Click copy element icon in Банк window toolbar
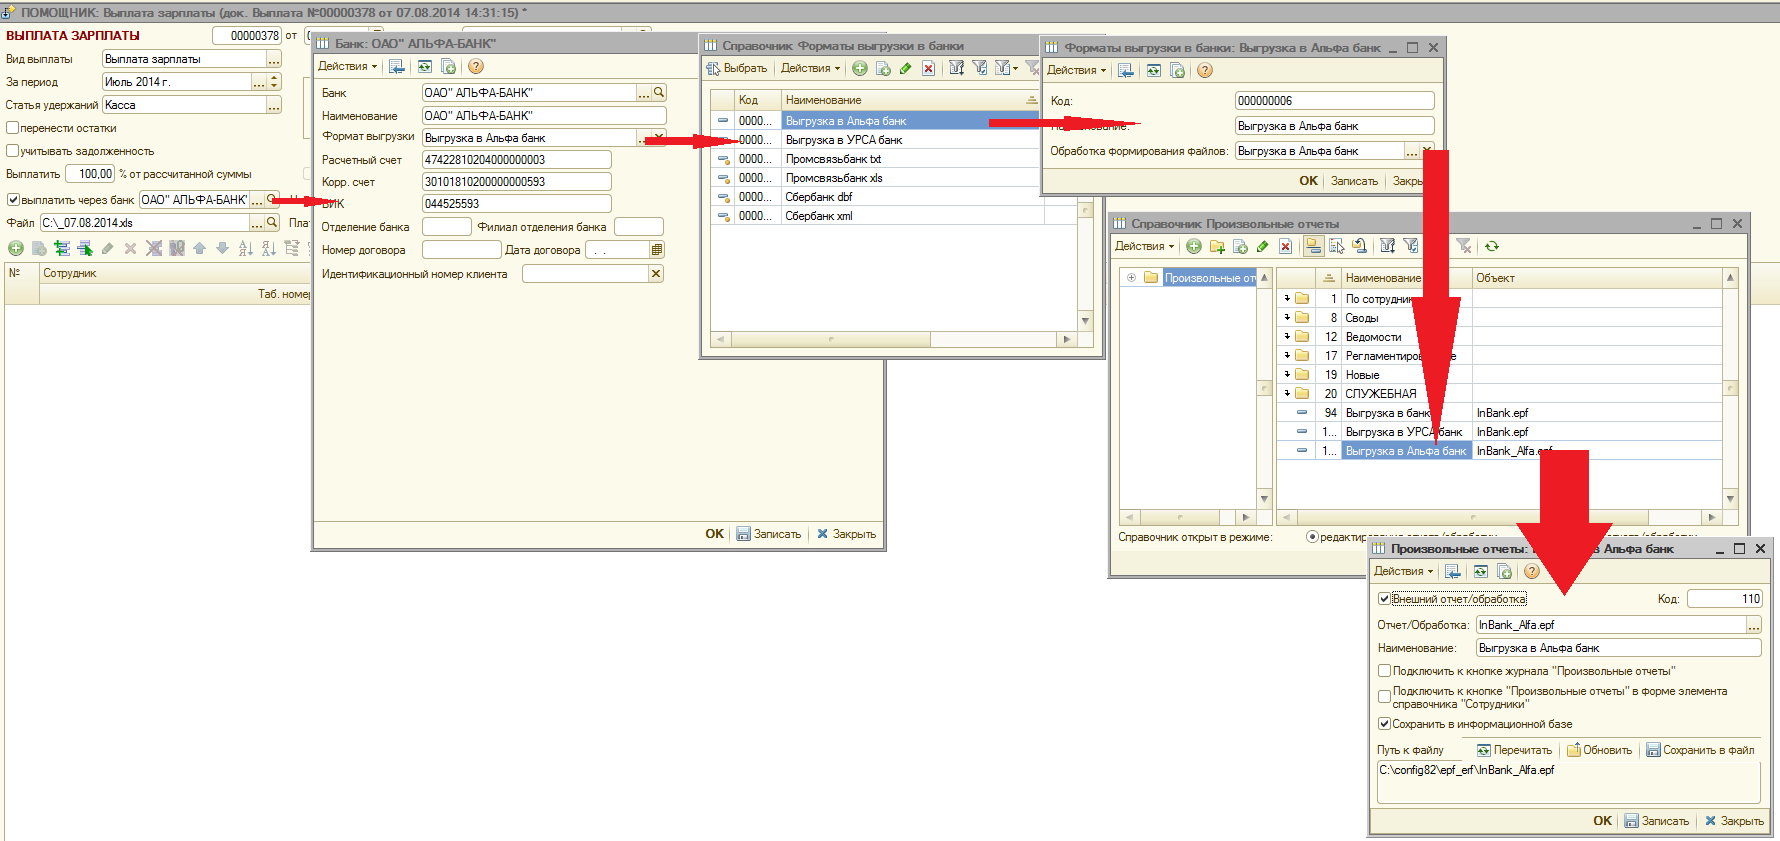Viewport: 1780px width, 841px height. 448,66
